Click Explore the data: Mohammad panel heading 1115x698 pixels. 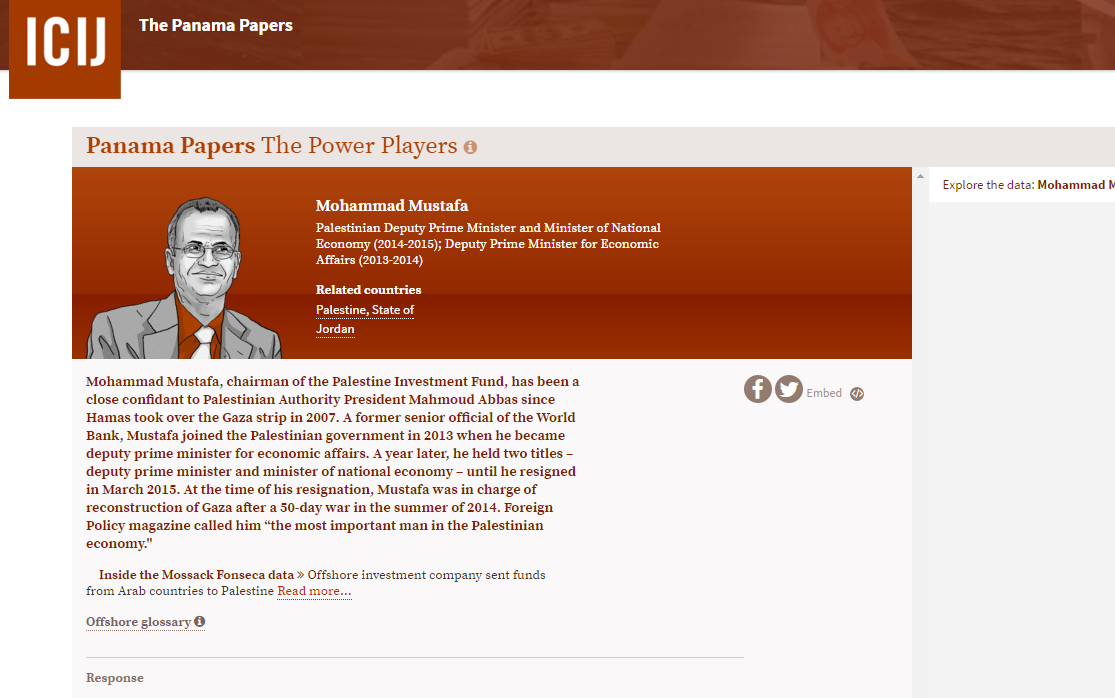(x=1028, y=185)
